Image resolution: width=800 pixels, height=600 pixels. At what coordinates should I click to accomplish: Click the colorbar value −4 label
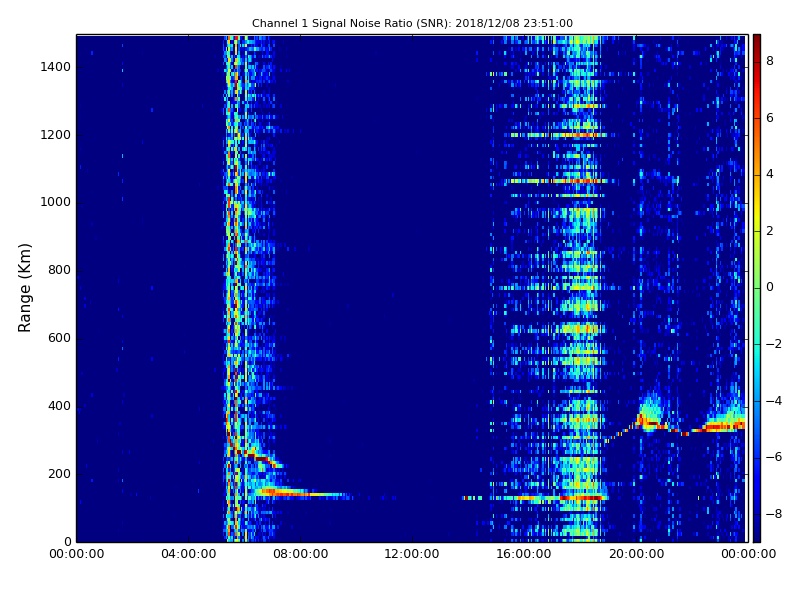click(774, 401)
